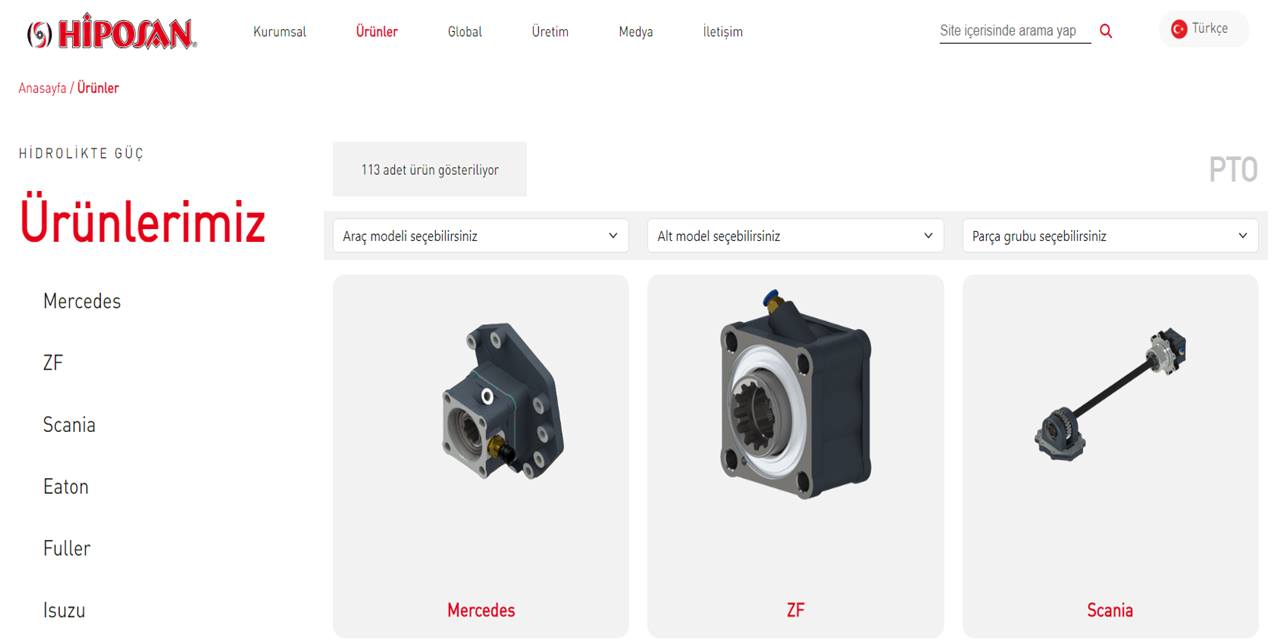This screenshot has width=1280, height=640.
Task: Focus the site search input field
Action: pyautogui.click(x=1015, y=31)
